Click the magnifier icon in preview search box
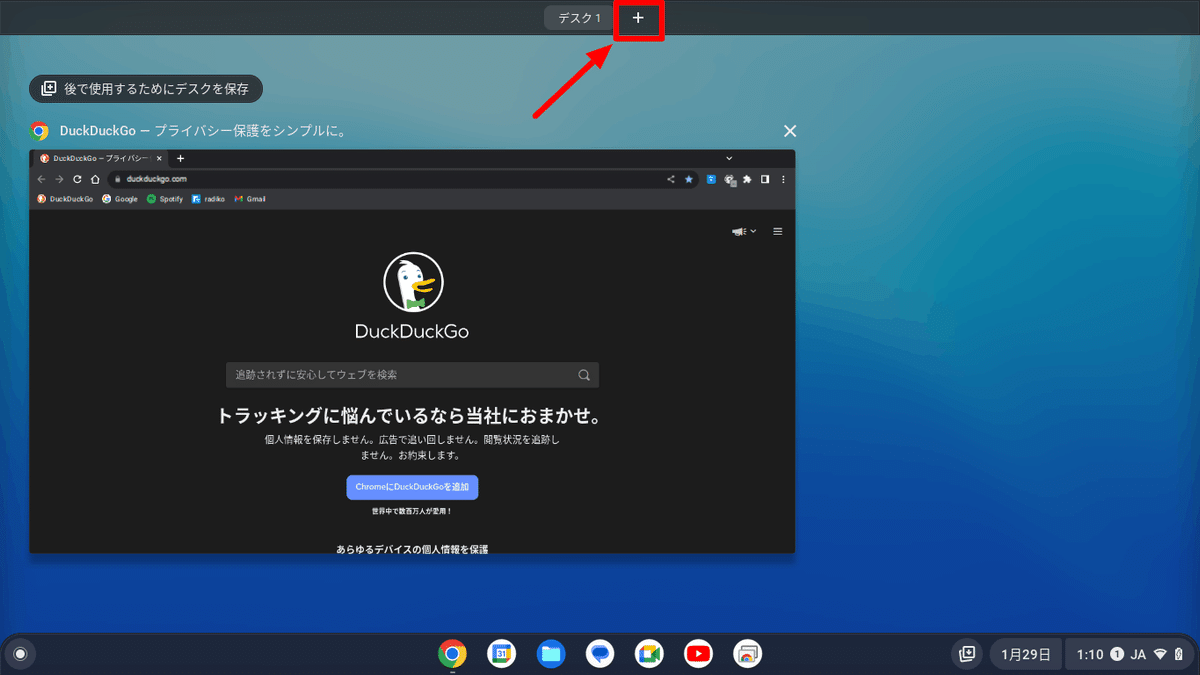Viewport: 1200px width, 675px height. click(x=584, y=375)
